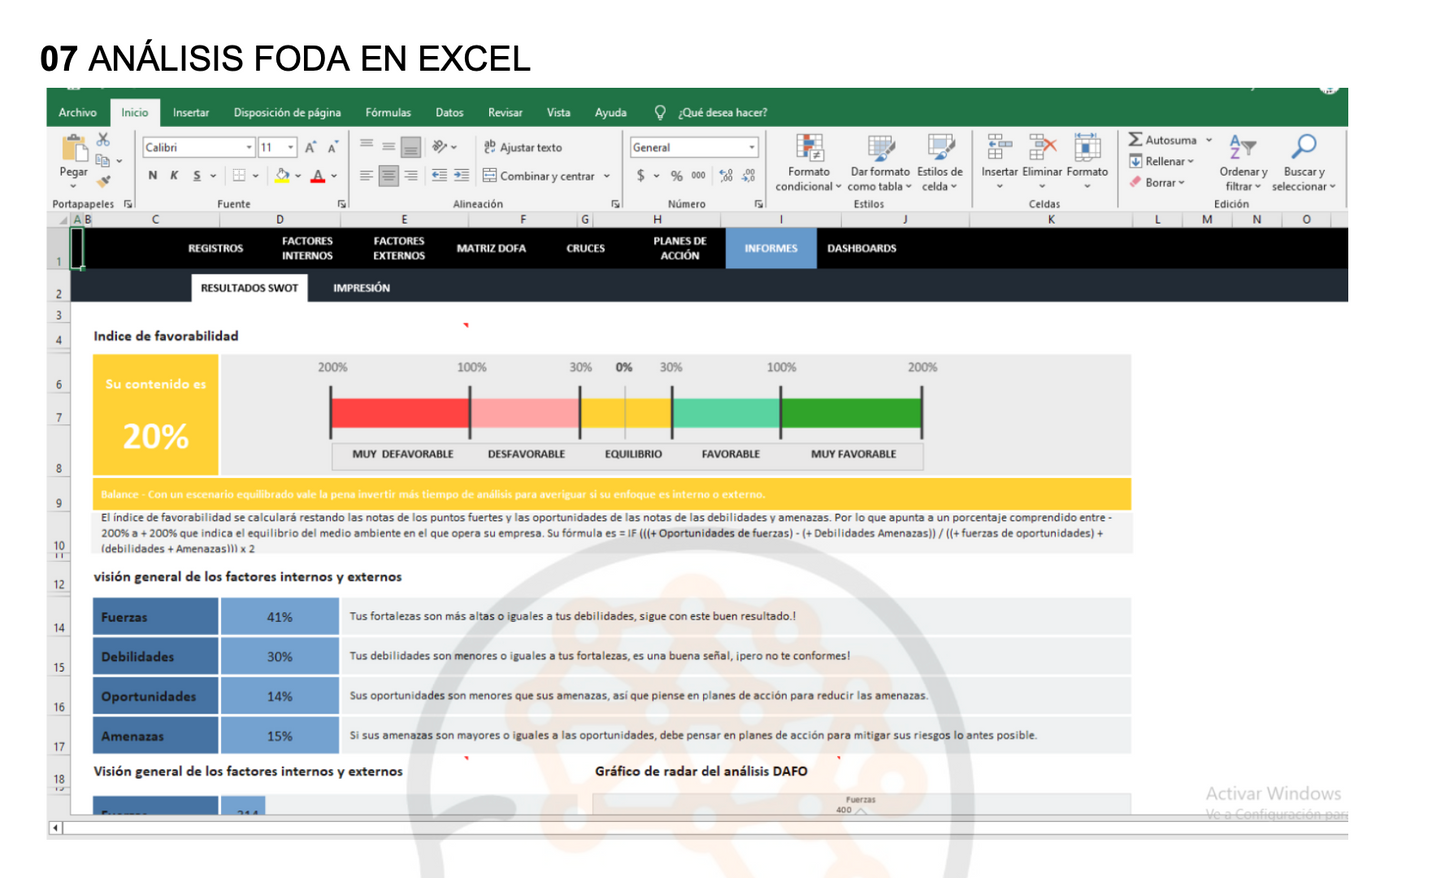Click the Format Painter brush icon
The height and width of the screenshot is (878, 1445).
(103, 181)
